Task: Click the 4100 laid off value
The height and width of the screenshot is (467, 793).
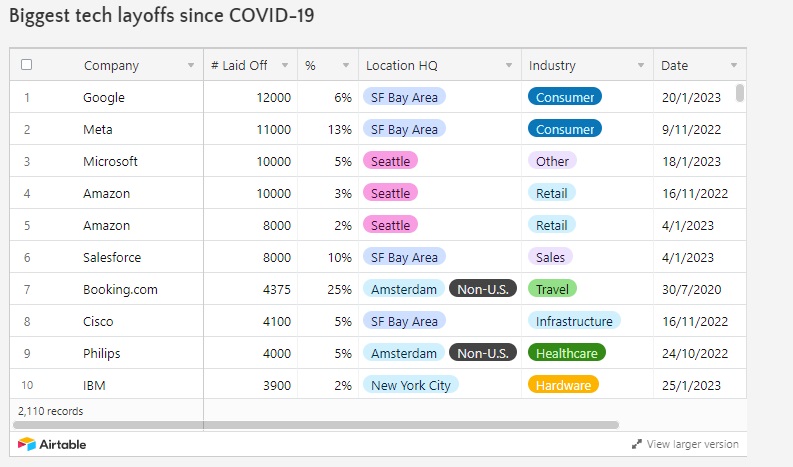Action: (x=277, y=321)
